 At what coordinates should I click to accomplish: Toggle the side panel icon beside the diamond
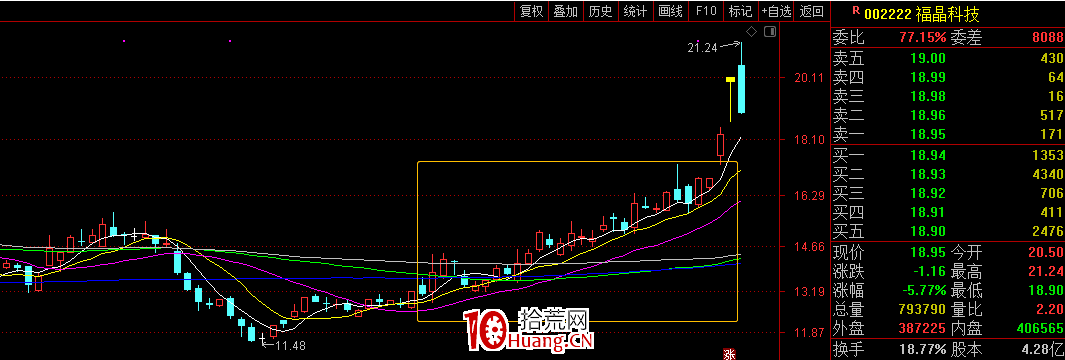click(x=770, y=32)
